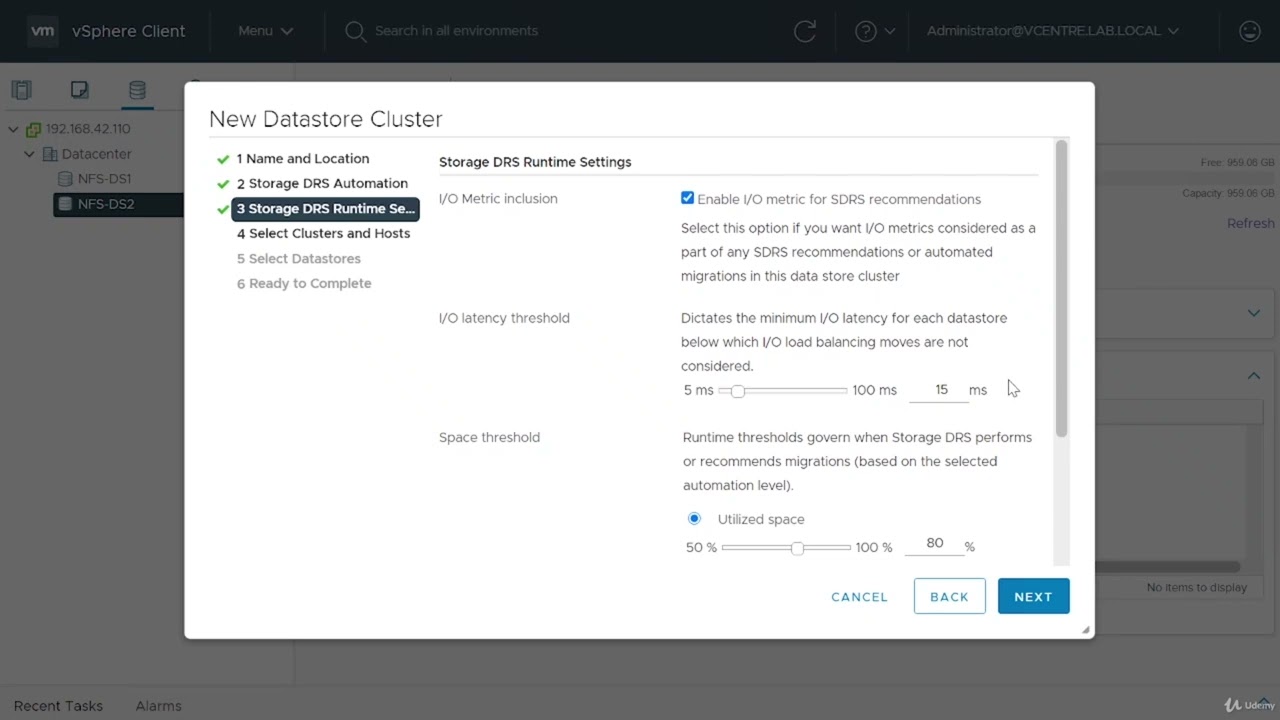Select the Storage view database icon

[137, 90]
